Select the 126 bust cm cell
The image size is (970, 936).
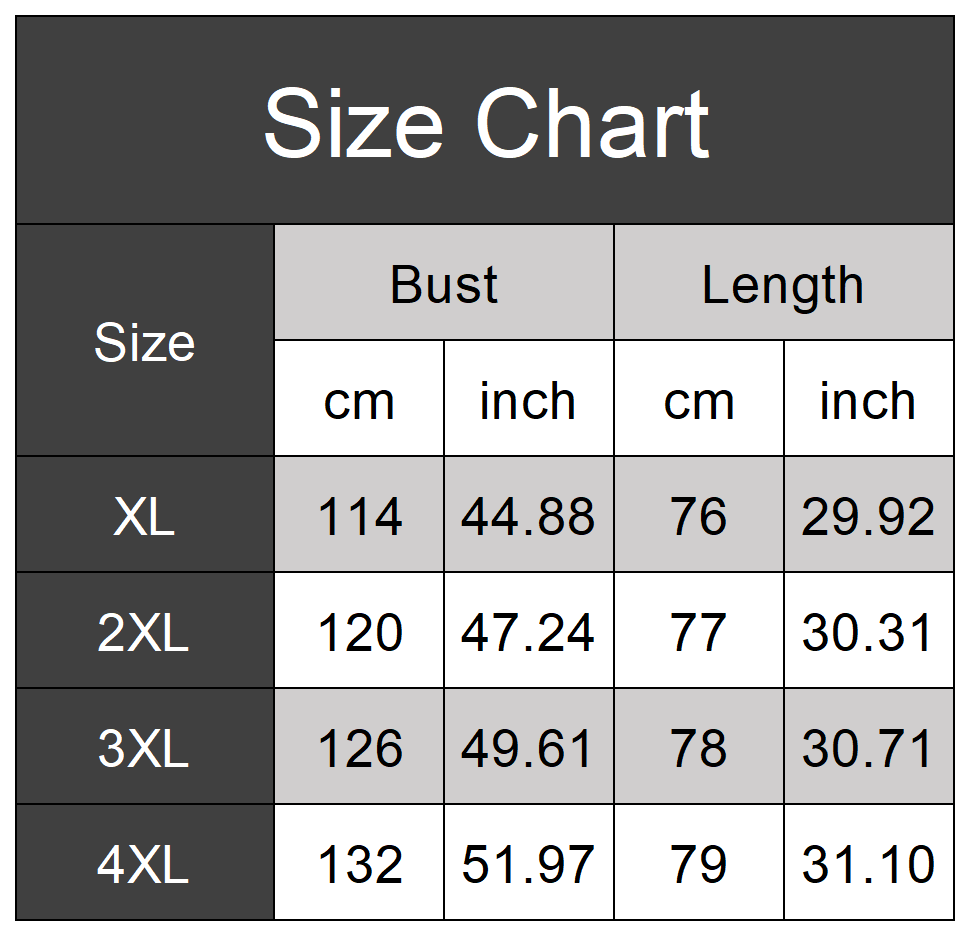(359, 748)
